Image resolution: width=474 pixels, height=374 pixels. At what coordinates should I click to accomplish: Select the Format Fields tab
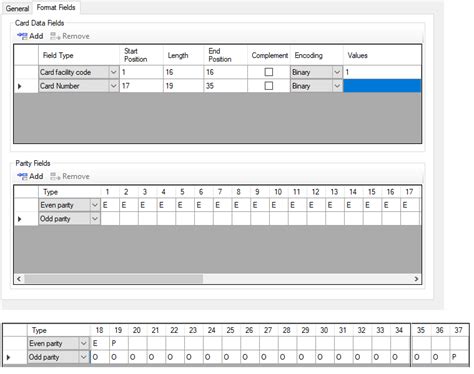56,7
